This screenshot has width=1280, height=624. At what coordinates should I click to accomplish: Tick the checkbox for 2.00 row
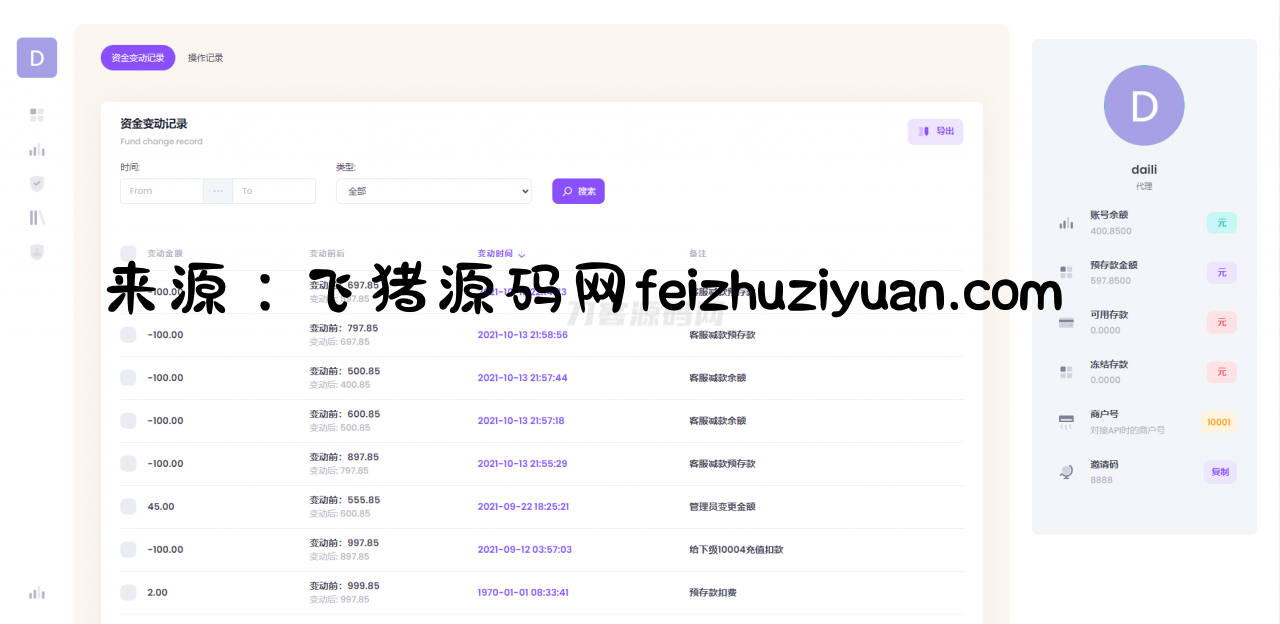tap(128, 593)
